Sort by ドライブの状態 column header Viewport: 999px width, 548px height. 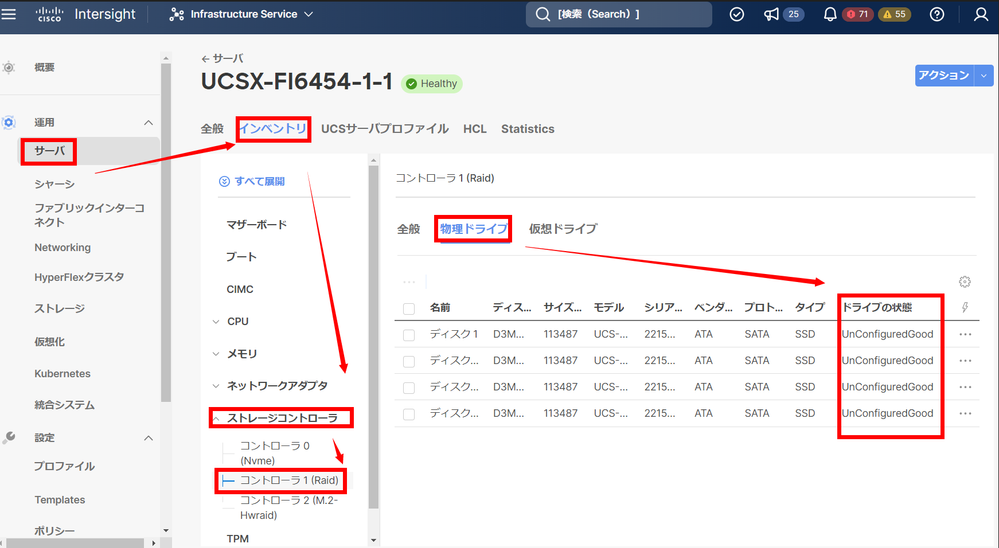(877, 307)
